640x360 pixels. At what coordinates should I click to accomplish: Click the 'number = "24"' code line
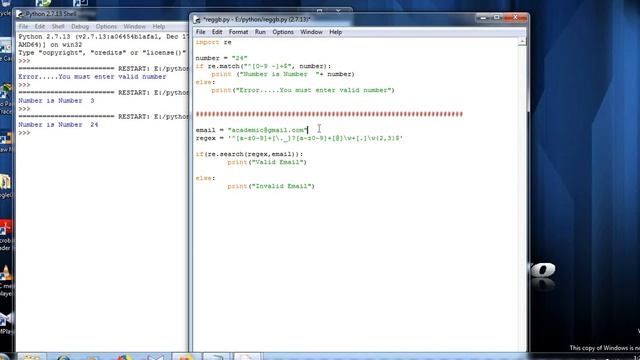point(221,58)
